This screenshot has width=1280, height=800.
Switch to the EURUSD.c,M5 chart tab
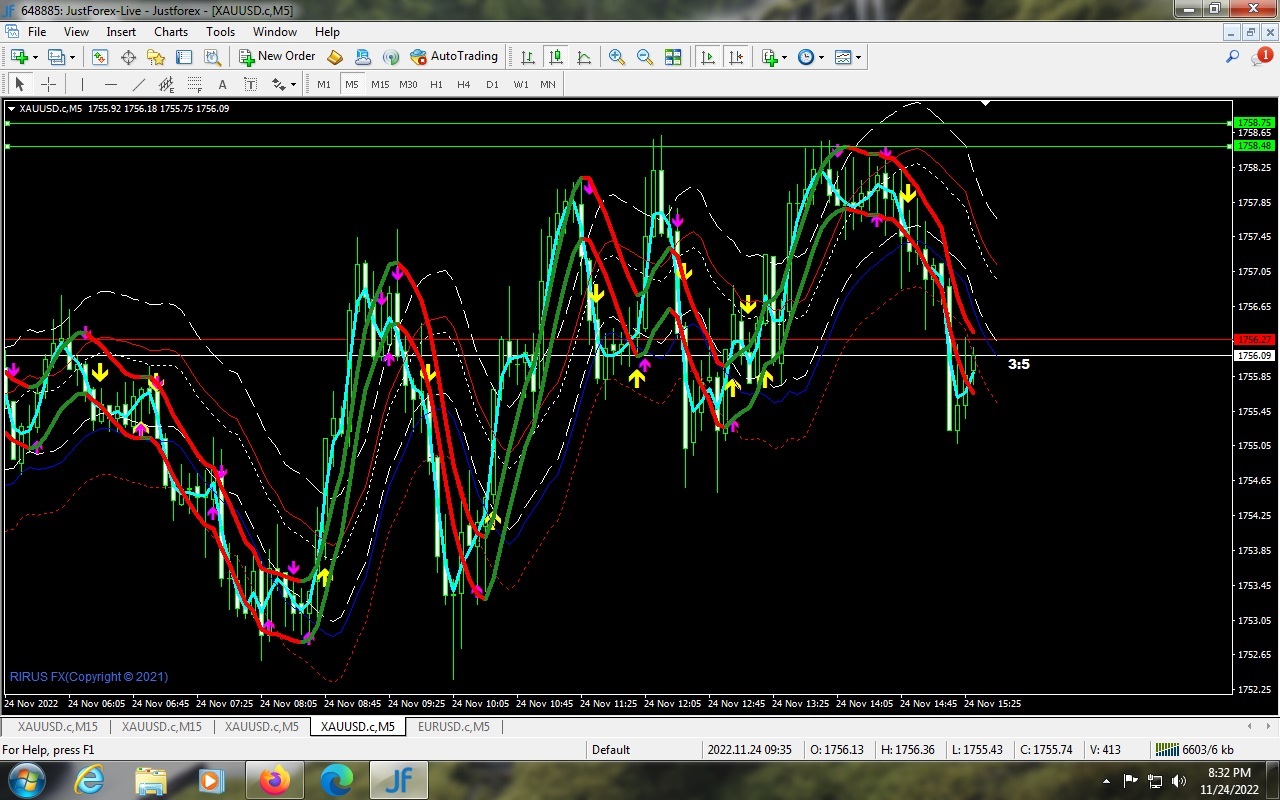[x=454, y=727]
